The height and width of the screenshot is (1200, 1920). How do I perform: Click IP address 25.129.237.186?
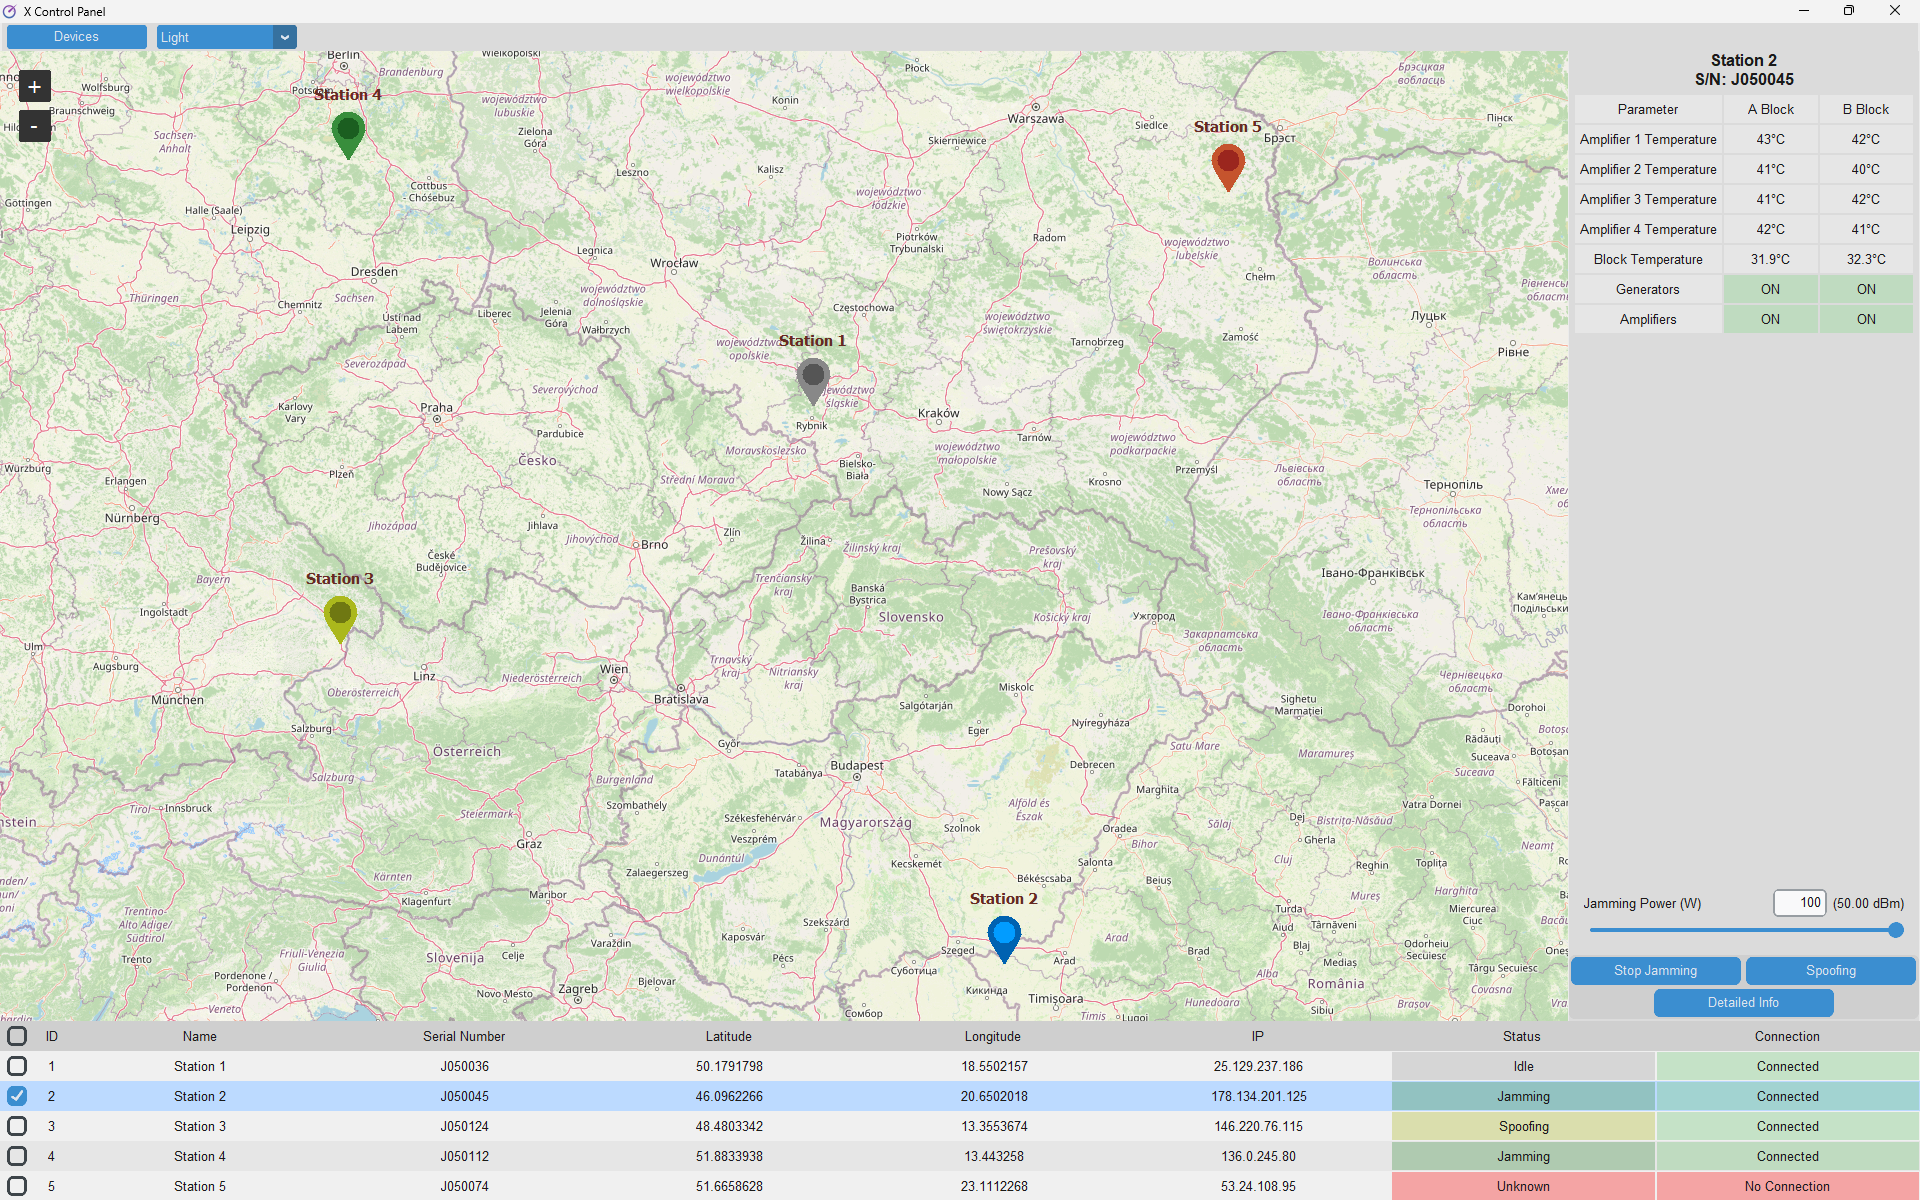[x=1258, y=1066]
